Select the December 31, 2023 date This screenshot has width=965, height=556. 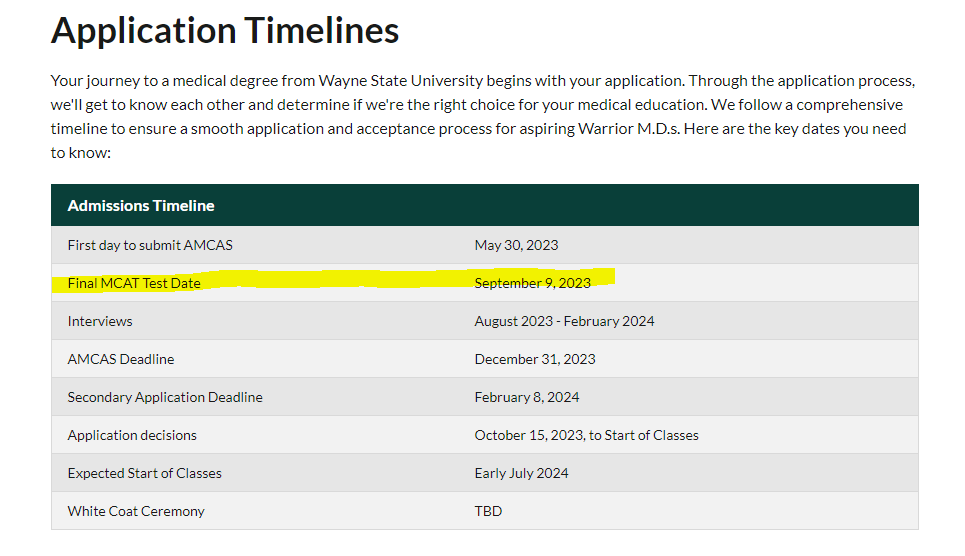pyautogui.click(x=535, y=359)
